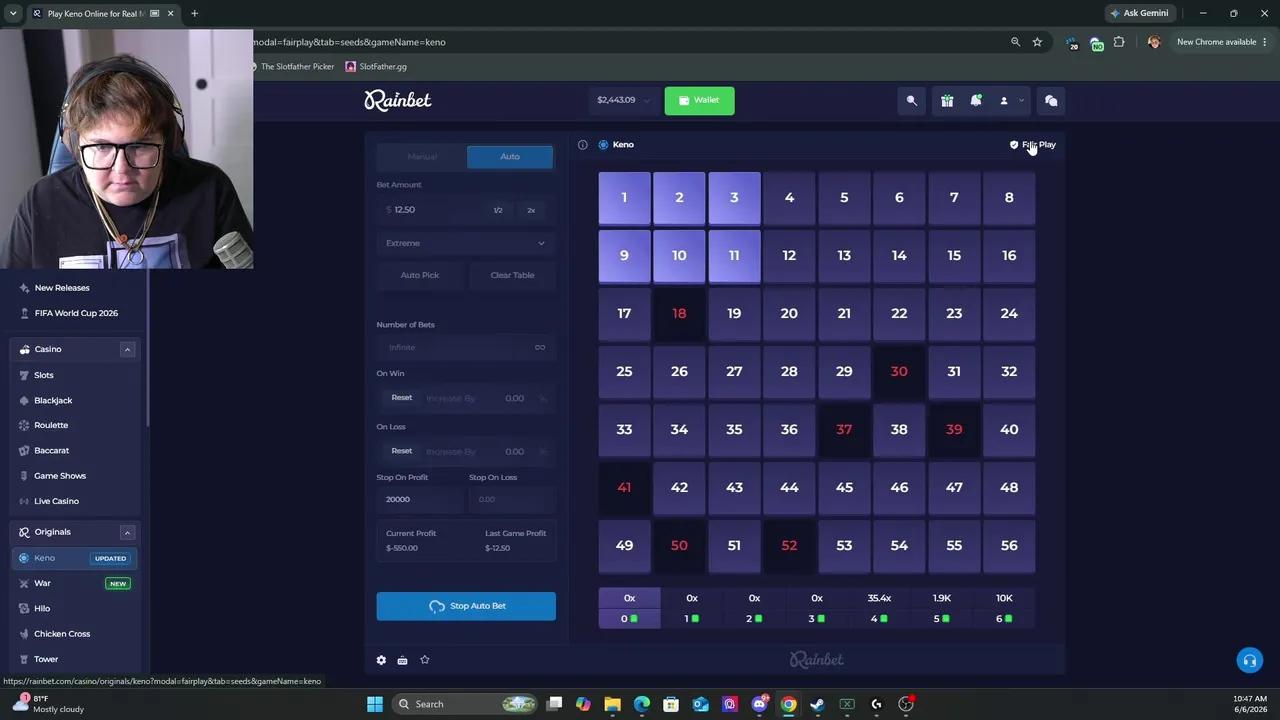Open the user profile icon
1280x720 pixels.
[x=1004, y=100]
